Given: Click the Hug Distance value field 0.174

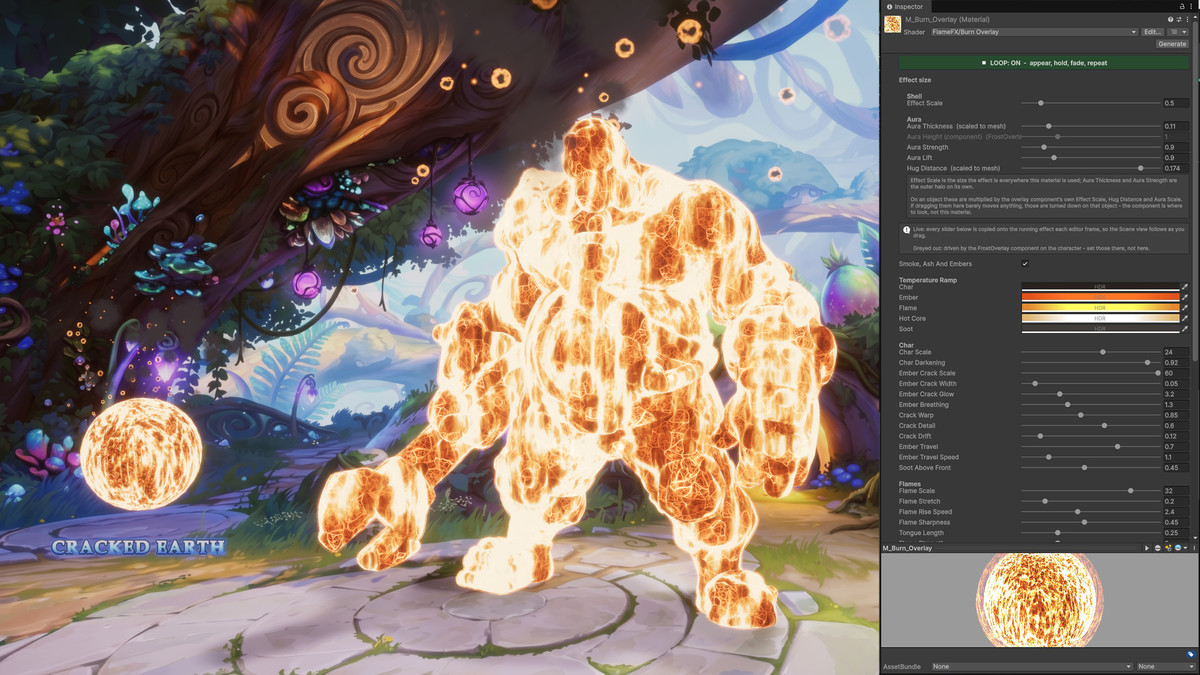Looking at the screenshot, I should (x=1176, y=168).
